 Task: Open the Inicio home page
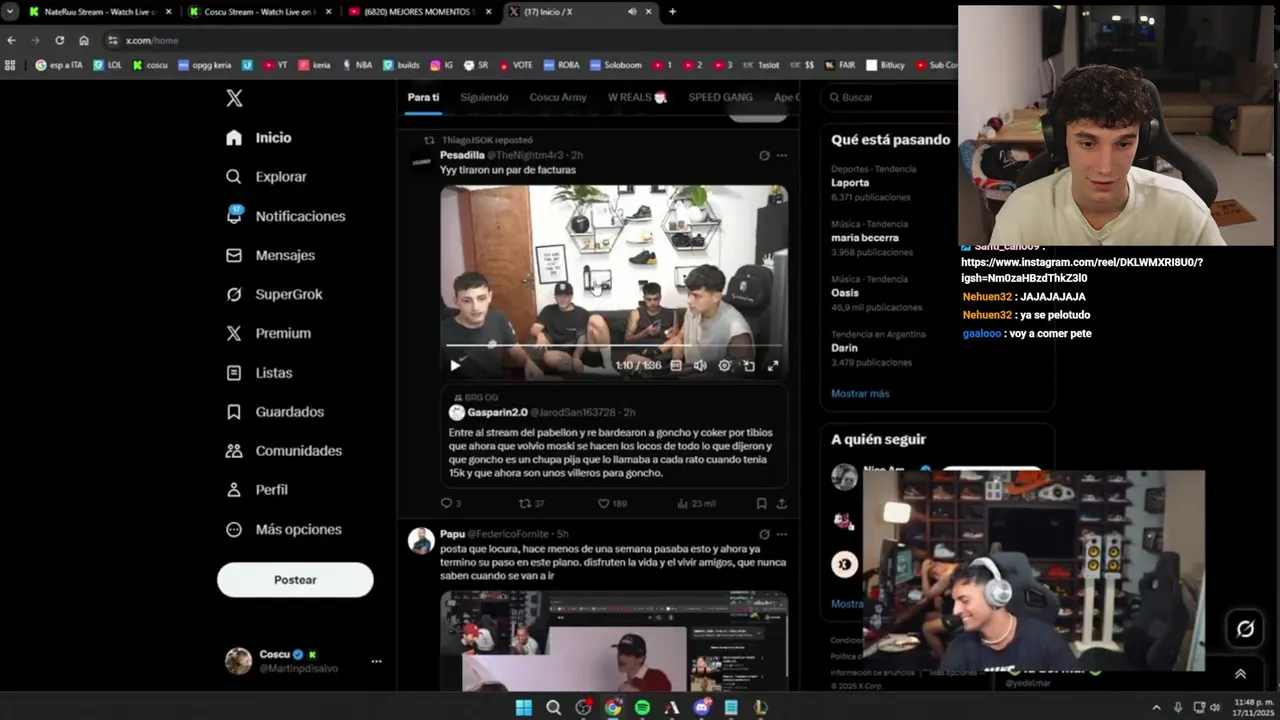pos(259,138)
